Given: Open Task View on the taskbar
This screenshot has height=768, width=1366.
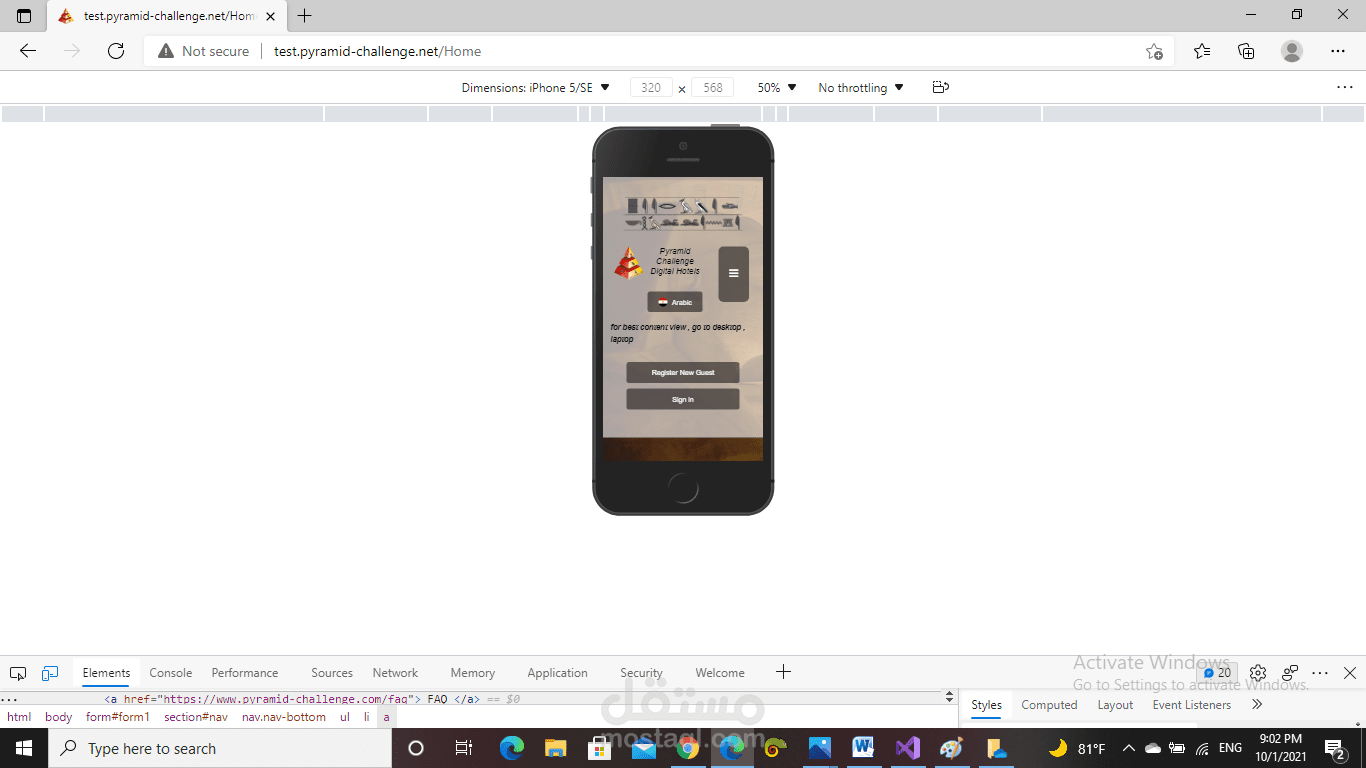Looking at the screenshot, I should click(x=464, y=748).
